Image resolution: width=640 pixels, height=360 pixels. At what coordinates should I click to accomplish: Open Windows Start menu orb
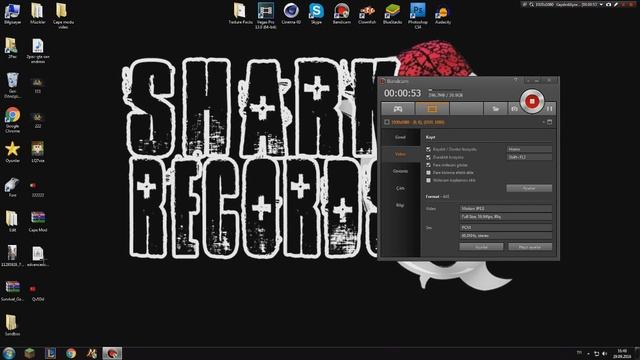tap(9, 353)
